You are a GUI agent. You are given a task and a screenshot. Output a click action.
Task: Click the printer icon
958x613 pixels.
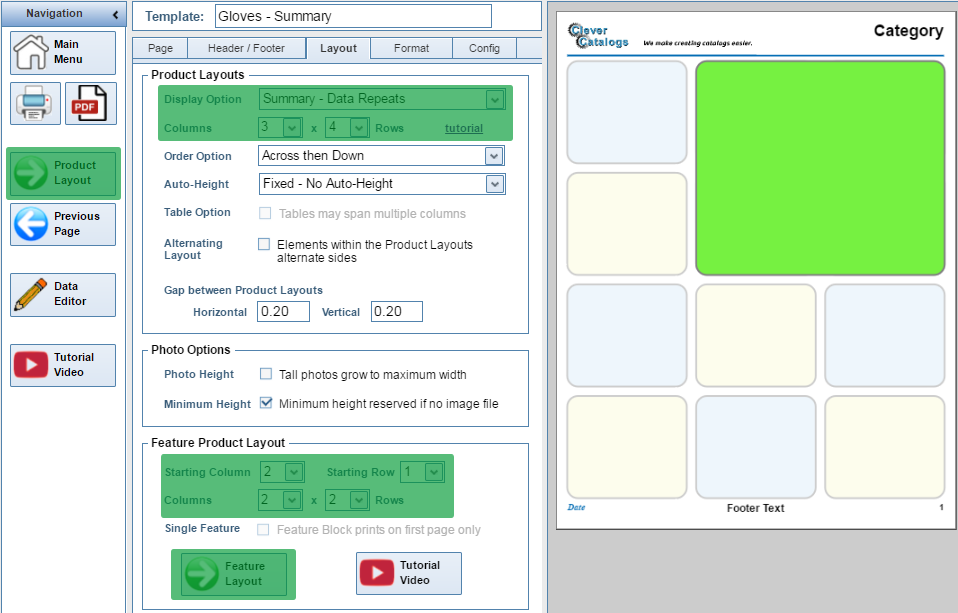(x=35, y=103)
